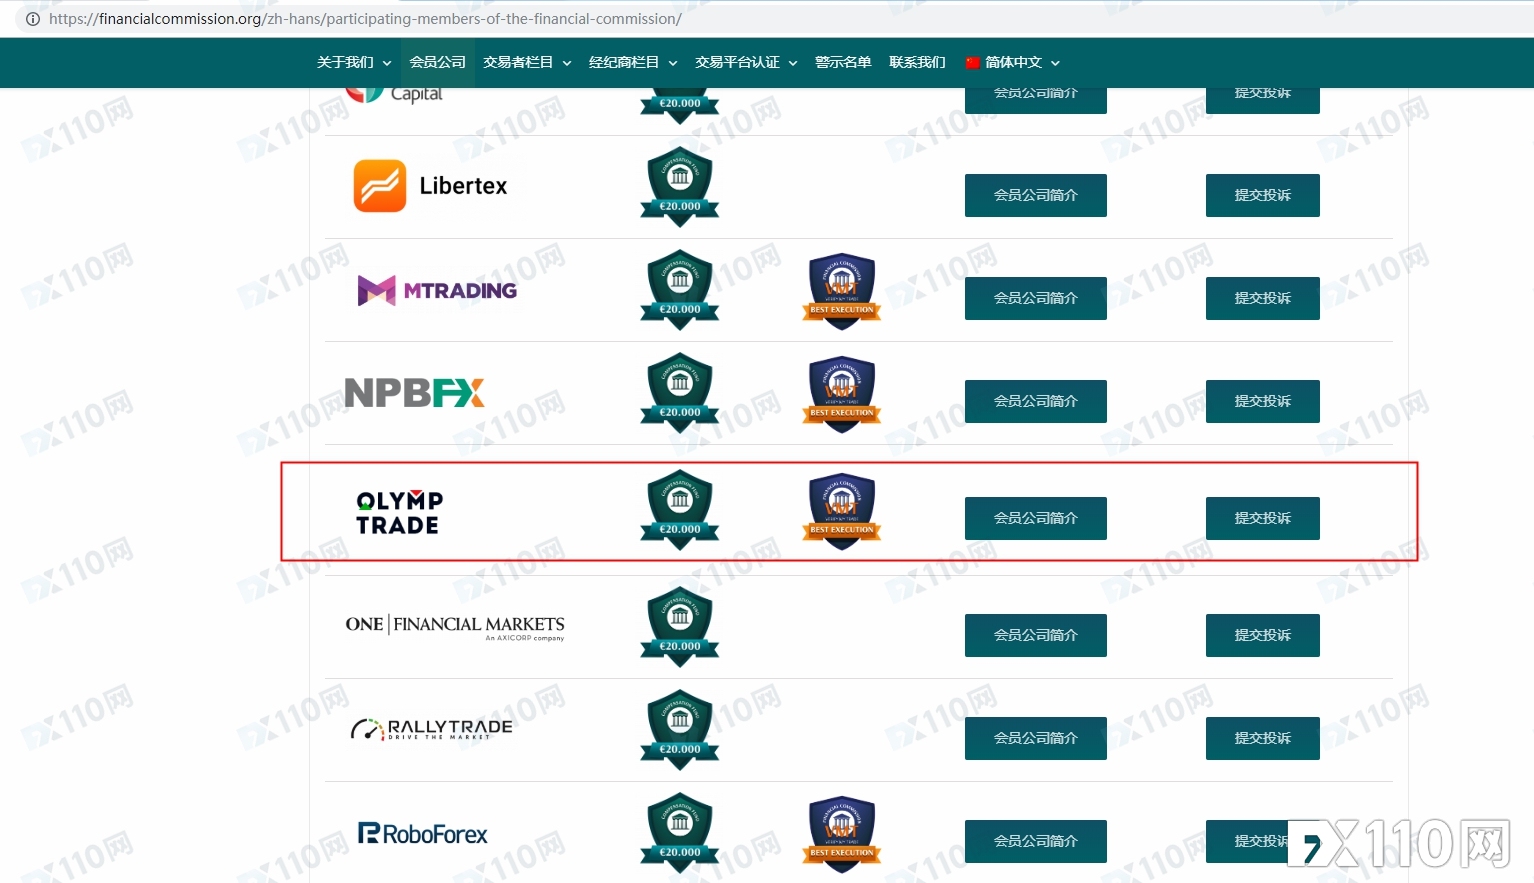
Task: Select the Libertex company logo
Action: tap(430, 185)
